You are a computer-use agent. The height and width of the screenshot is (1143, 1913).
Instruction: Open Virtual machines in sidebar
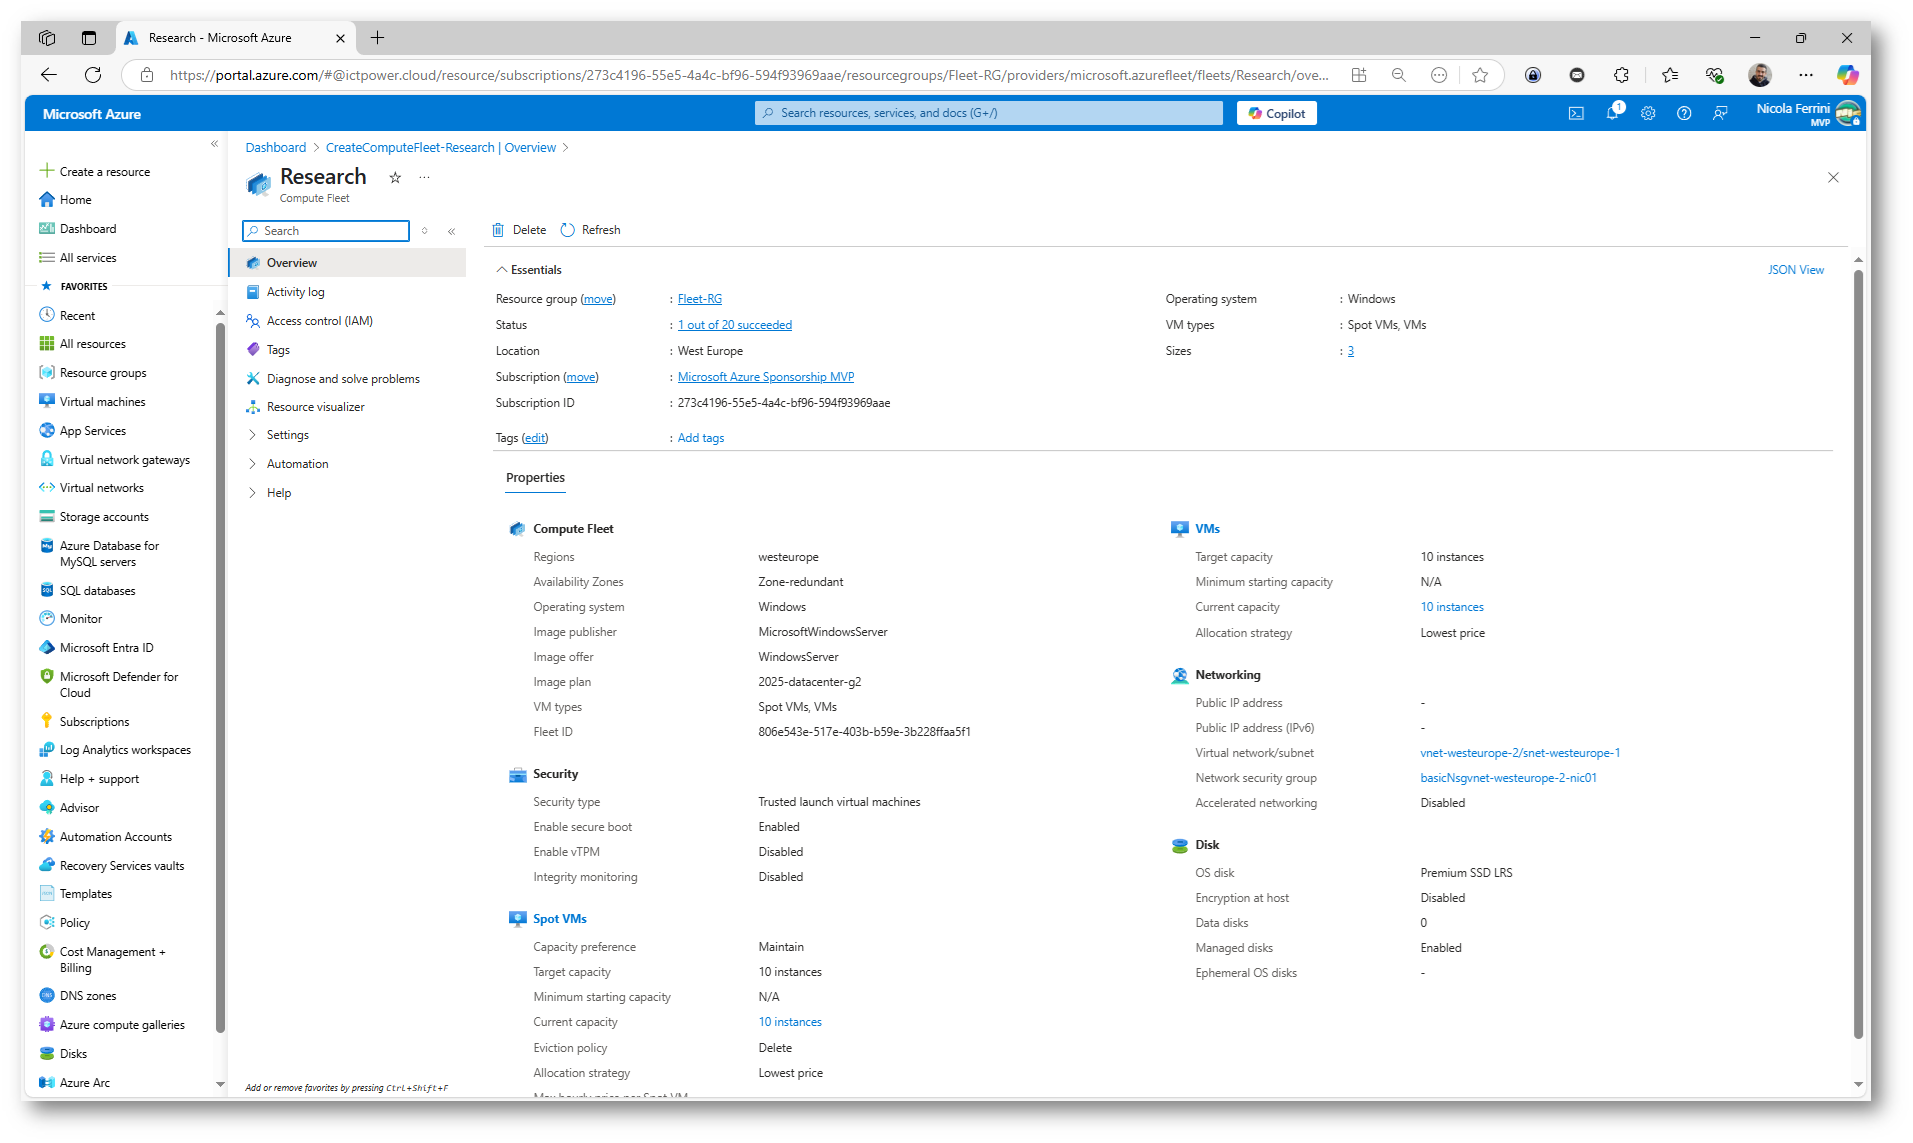92,402
